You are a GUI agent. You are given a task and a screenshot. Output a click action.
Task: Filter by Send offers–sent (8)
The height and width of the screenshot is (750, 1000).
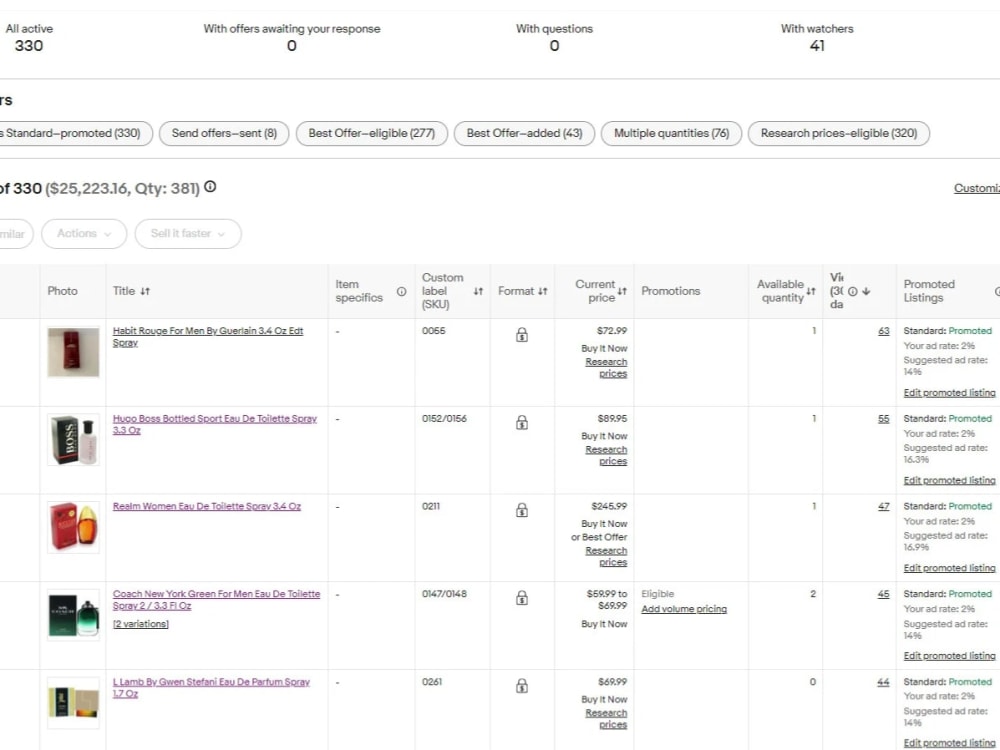point(224,133)
